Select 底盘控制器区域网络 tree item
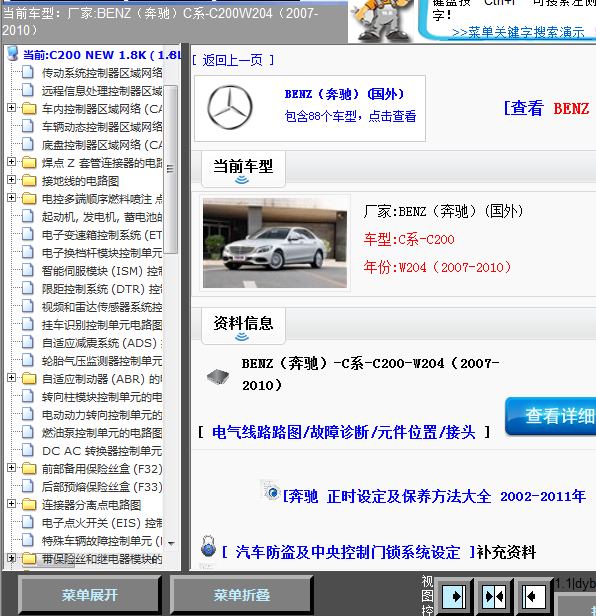This screenshot has width=596, height=616. click(102, 145)
